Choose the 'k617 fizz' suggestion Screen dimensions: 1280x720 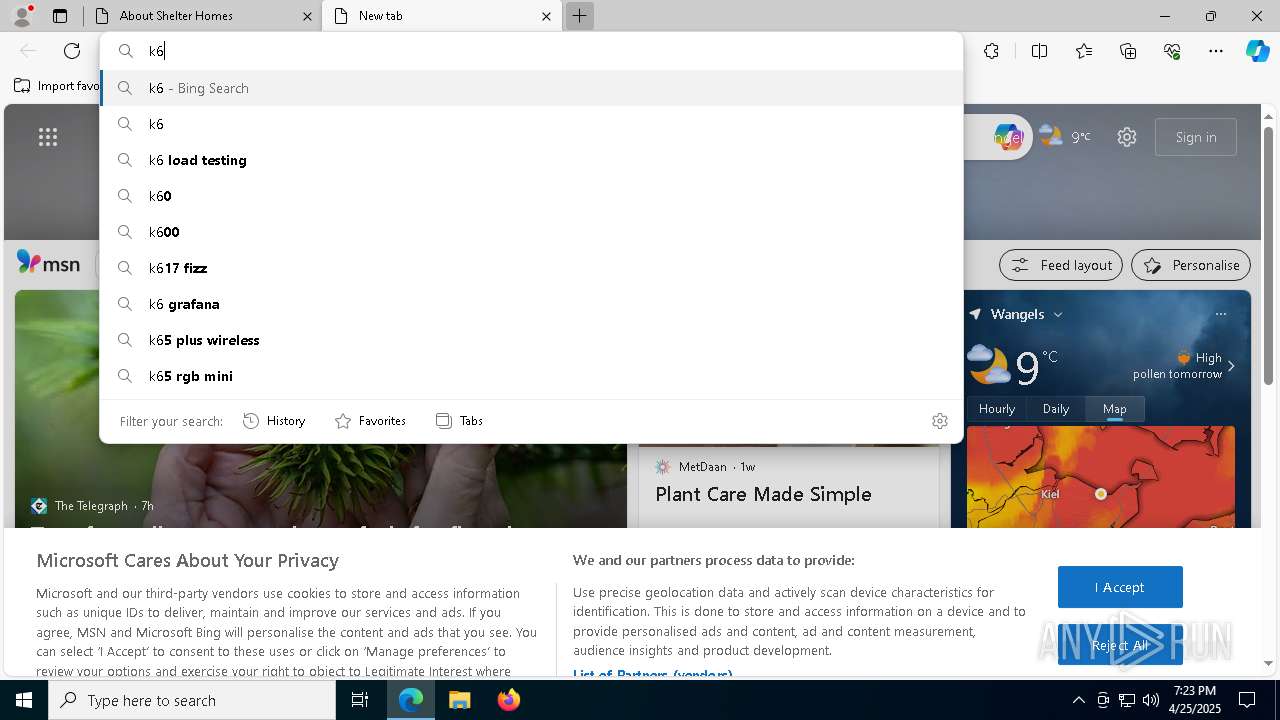pos(531,268)
